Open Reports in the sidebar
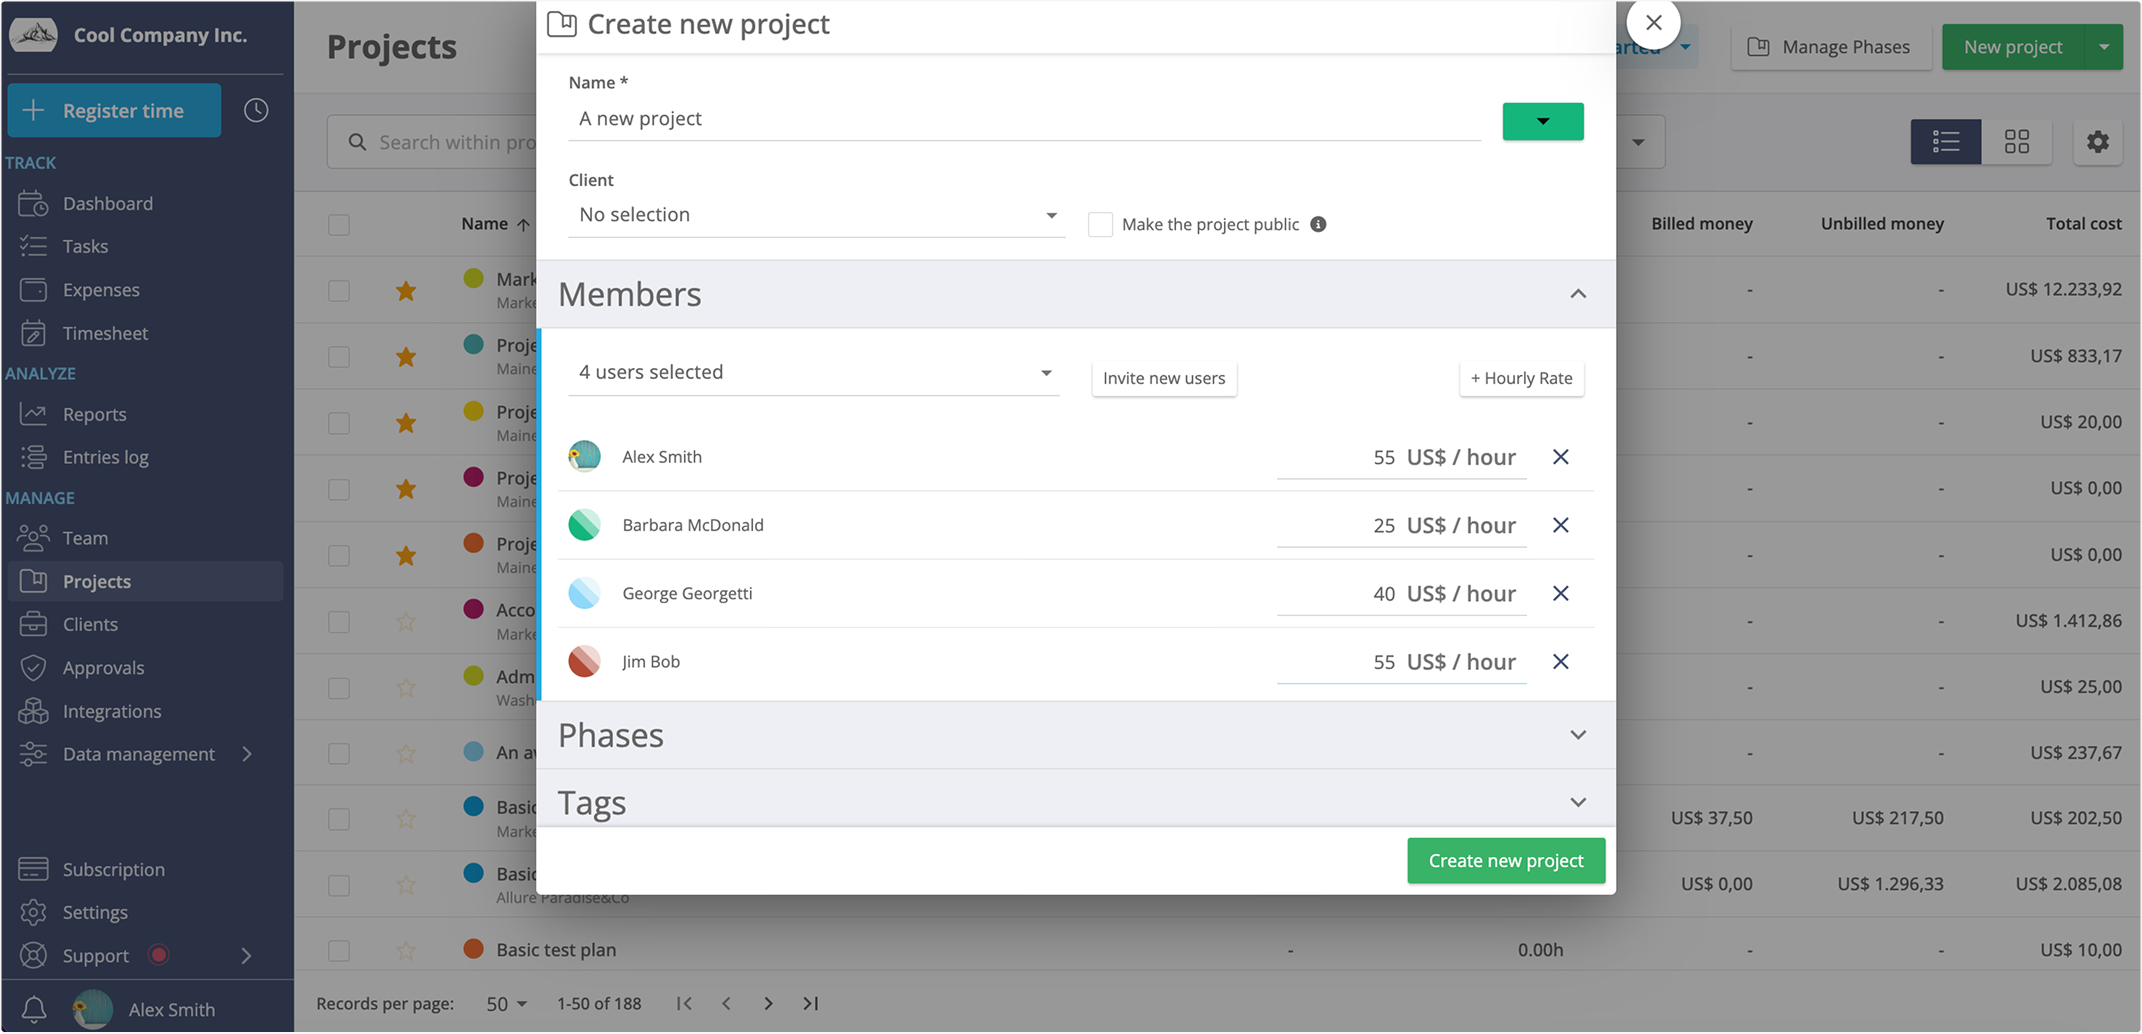 (x=94, y=414)
